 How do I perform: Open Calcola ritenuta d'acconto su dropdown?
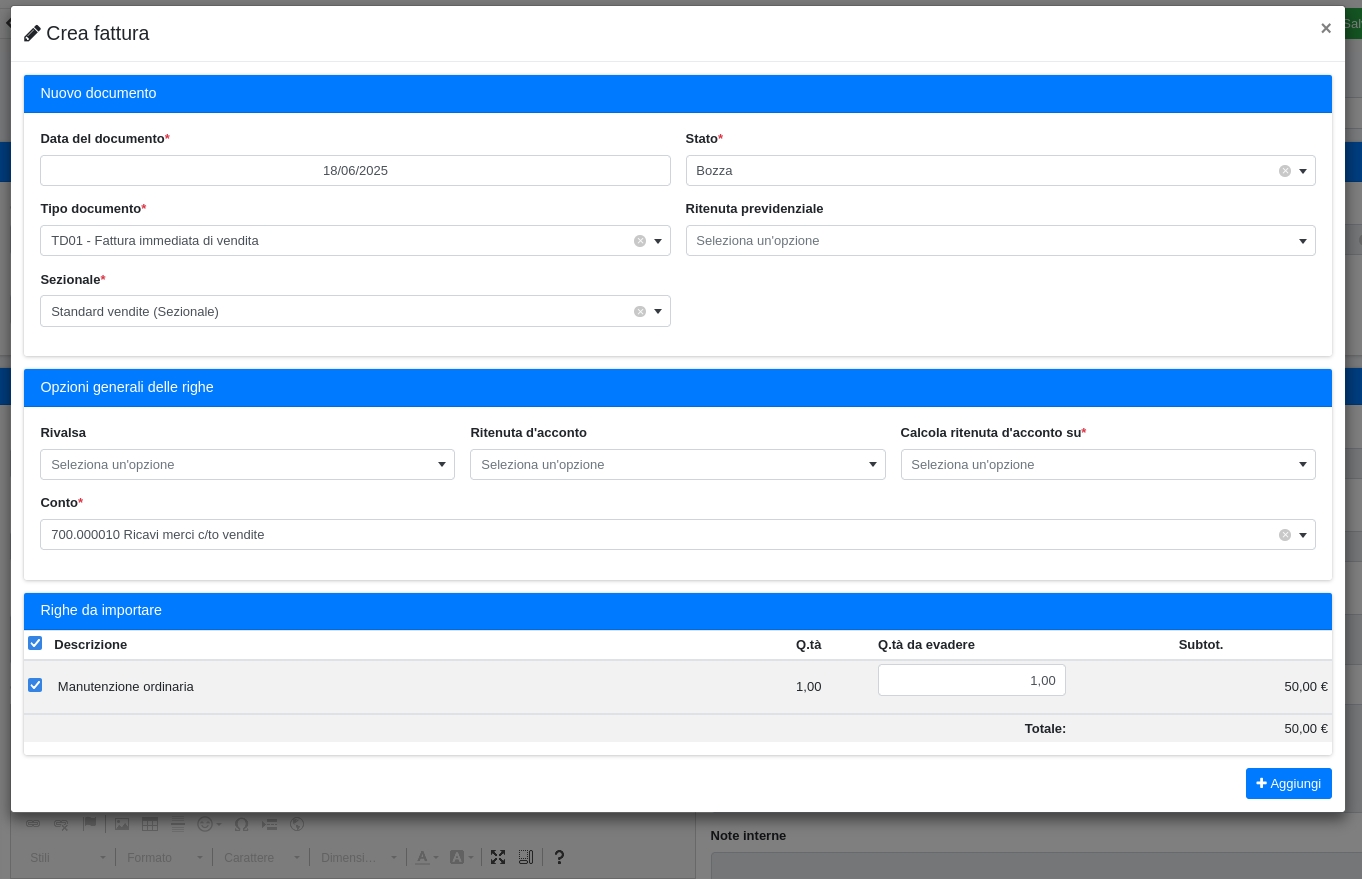click(1107, 465)
